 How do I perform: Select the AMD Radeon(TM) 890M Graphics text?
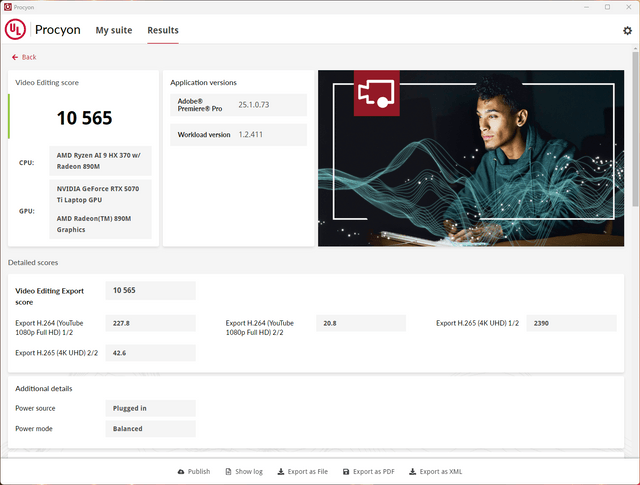click(x=94, y=224)
